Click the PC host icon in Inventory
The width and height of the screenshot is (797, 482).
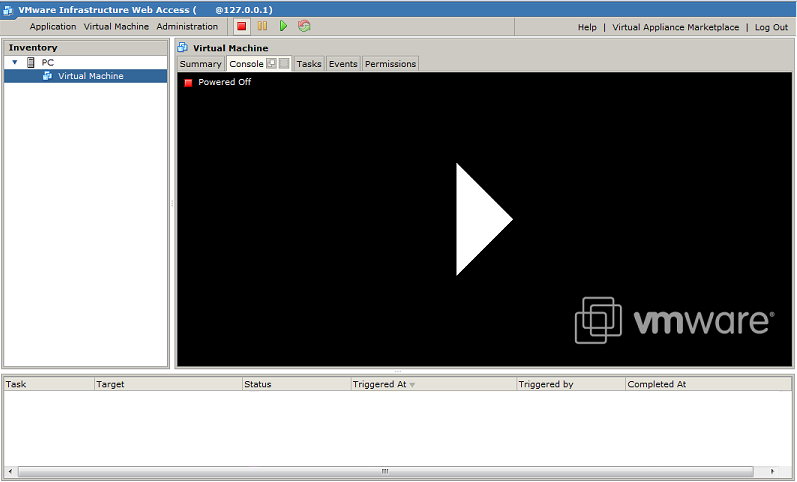click(31, 62)
